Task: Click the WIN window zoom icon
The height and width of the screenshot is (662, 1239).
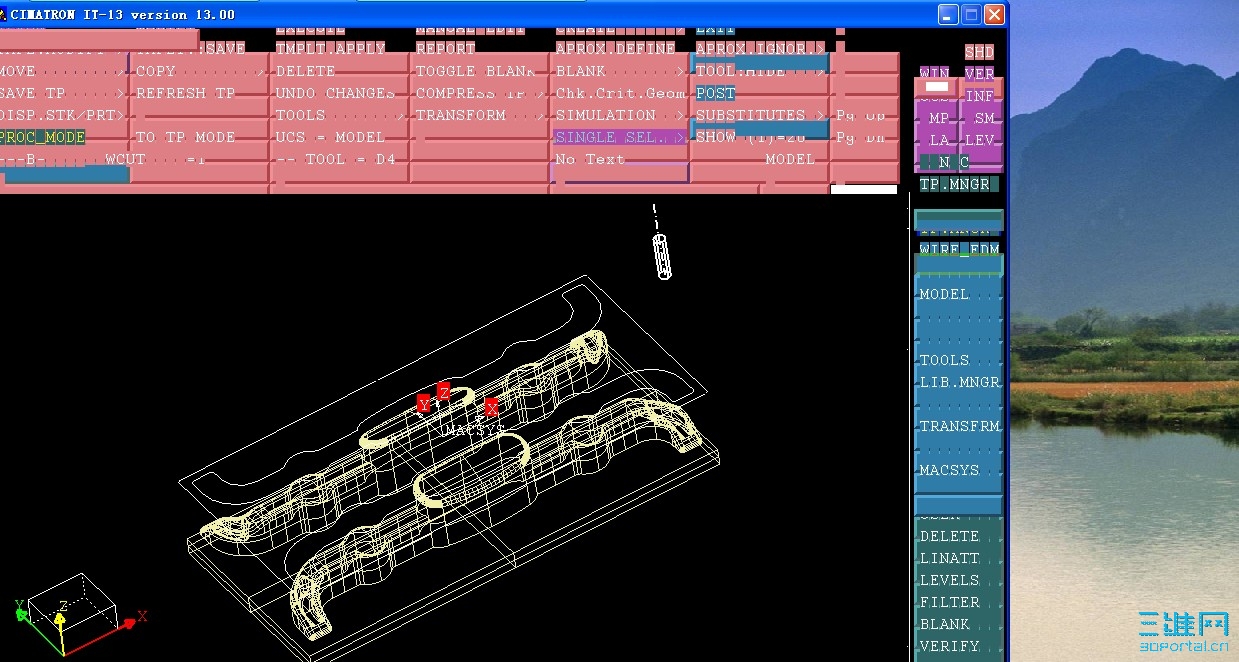Action: coord(935,74)
